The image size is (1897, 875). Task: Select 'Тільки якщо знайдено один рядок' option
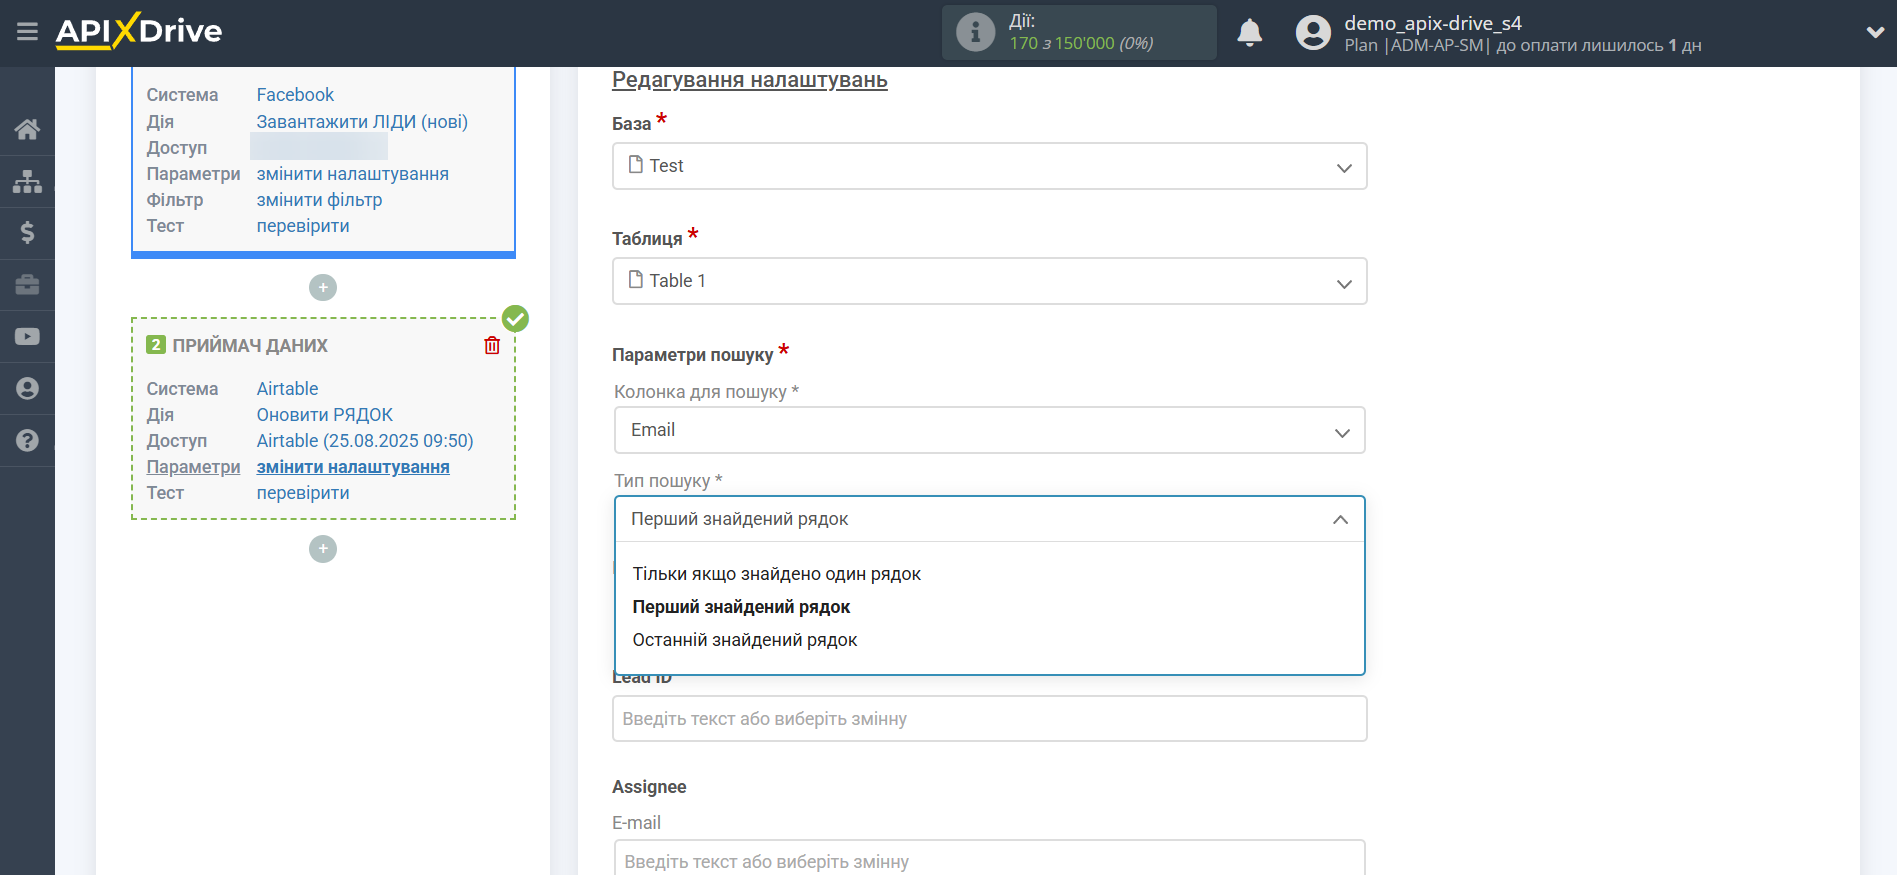(x=777, y=574)
